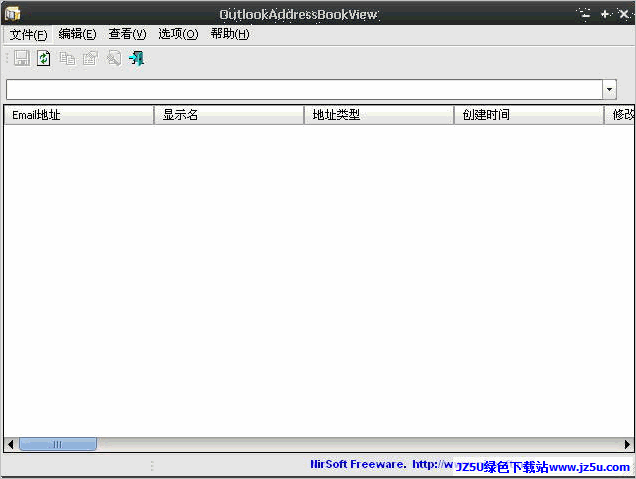The image size is (636, 479).
Task: Minimize the OutlookAddressBookView window
Action: point(584,14)
